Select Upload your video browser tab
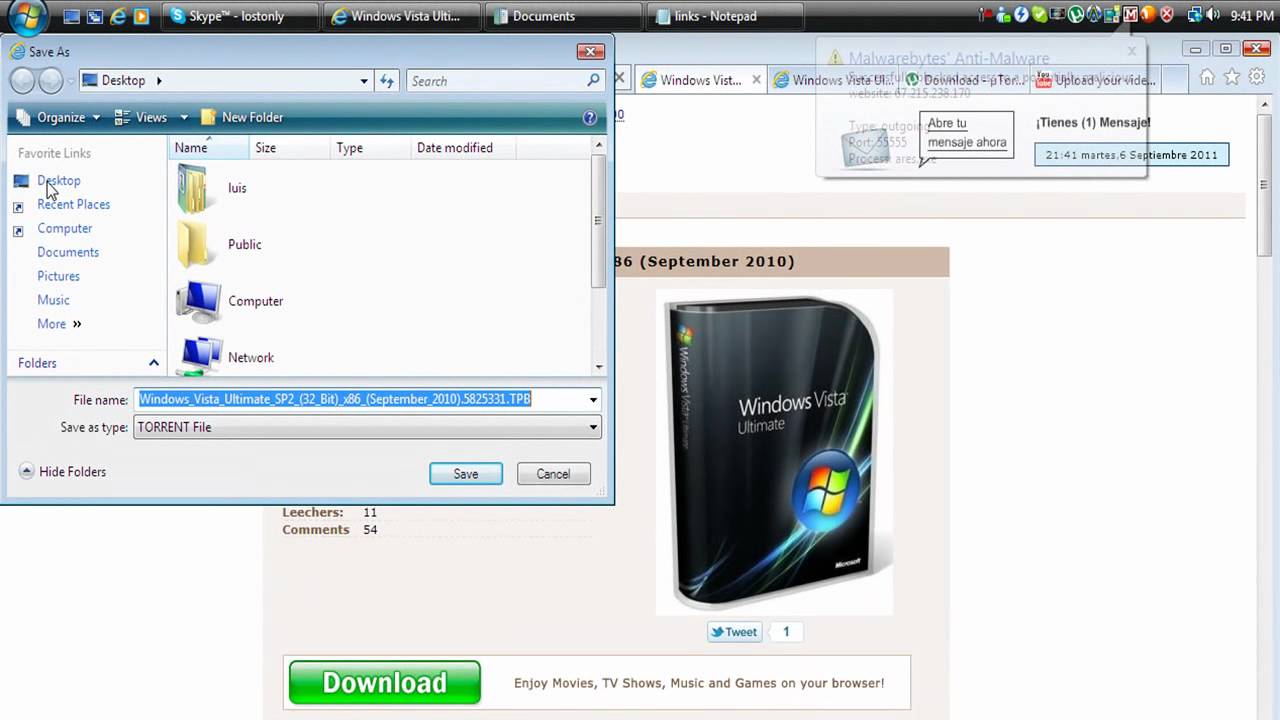This screenshot has width=1280, height=720. [1097, 80]
